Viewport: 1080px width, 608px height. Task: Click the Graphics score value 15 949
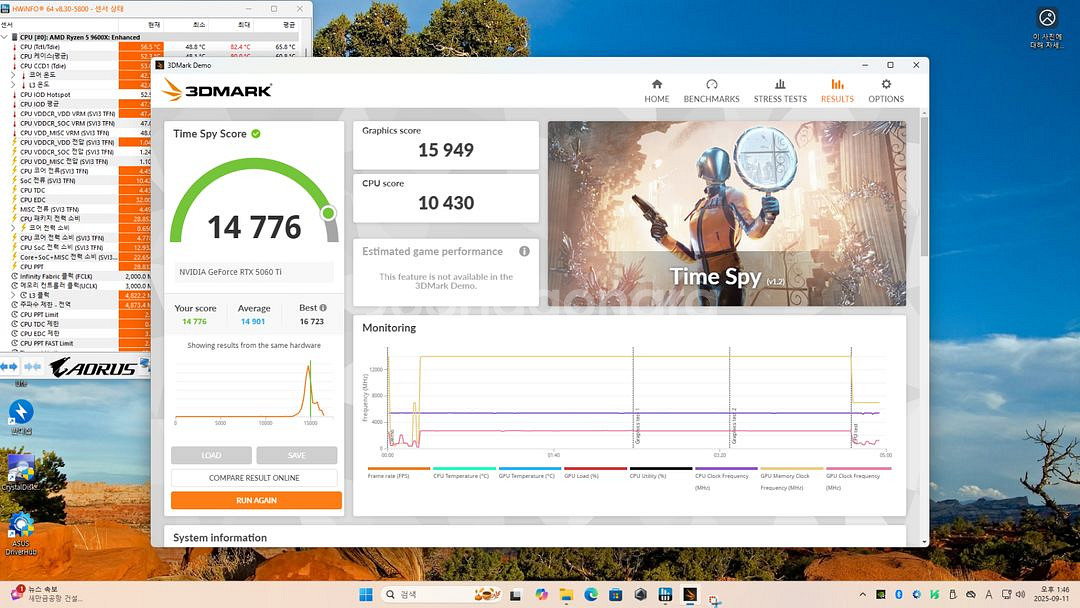tap(446, 150)
